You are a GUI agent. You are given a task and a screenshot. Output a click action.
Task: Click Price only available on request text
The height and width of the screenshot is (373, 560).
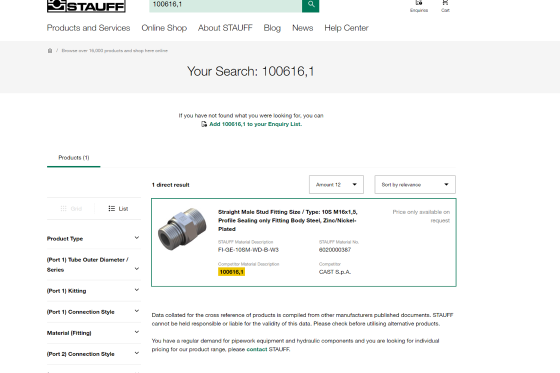(421, 216)
